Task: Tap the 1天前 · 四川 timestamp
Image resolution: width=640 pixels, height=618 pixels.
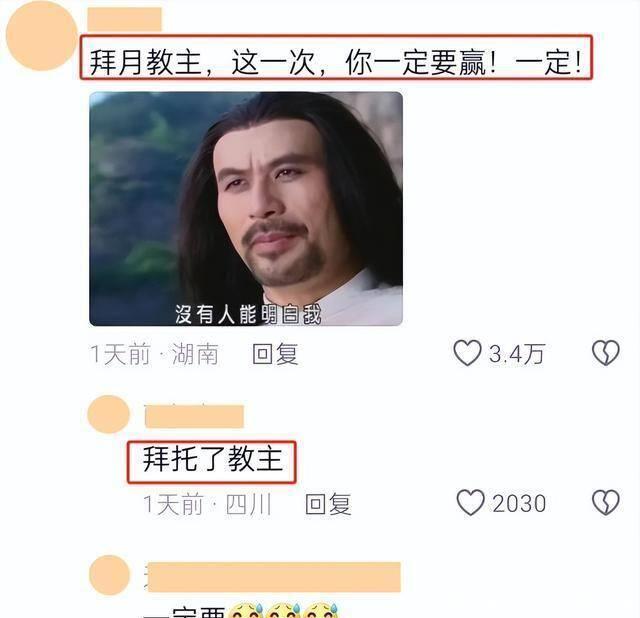Action: pos(207,504)
